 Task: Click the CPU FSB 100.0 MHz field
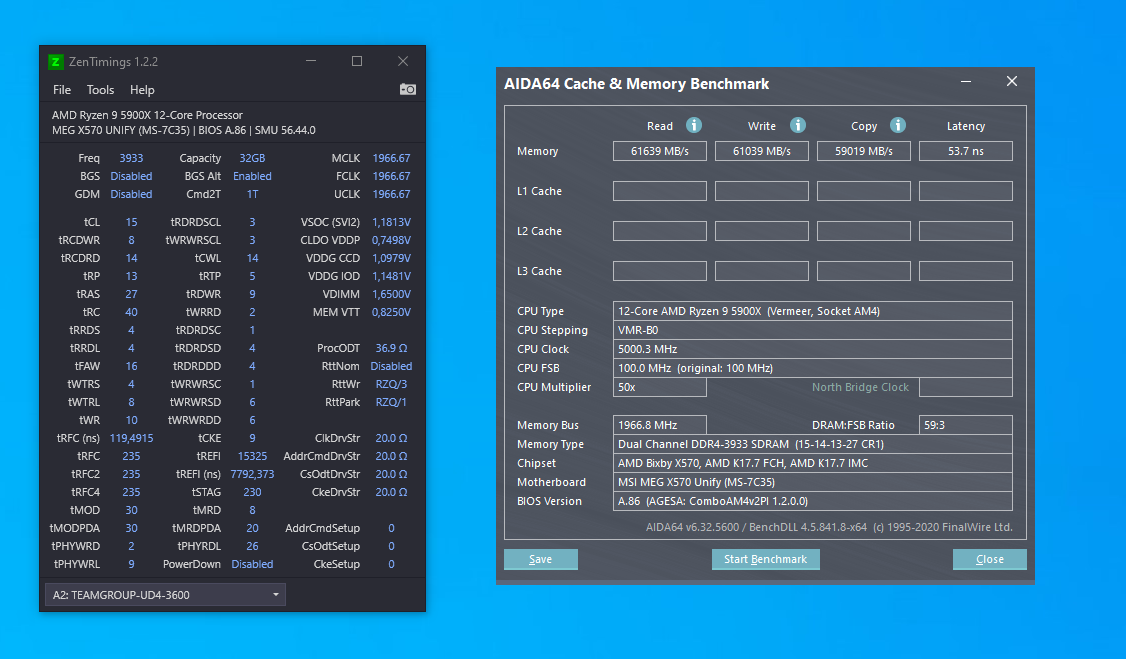point(813,368)
